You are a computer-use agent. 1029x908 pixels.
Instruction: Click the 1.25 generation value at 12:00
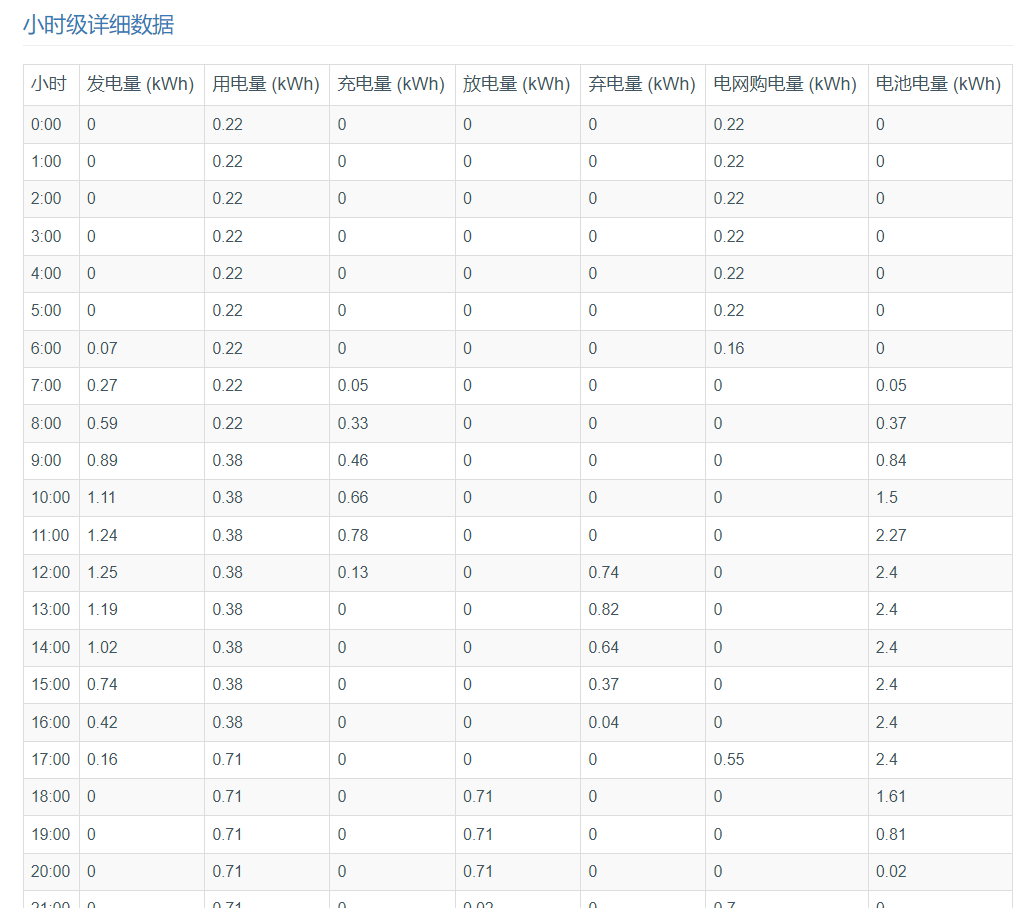coord(102,572)
